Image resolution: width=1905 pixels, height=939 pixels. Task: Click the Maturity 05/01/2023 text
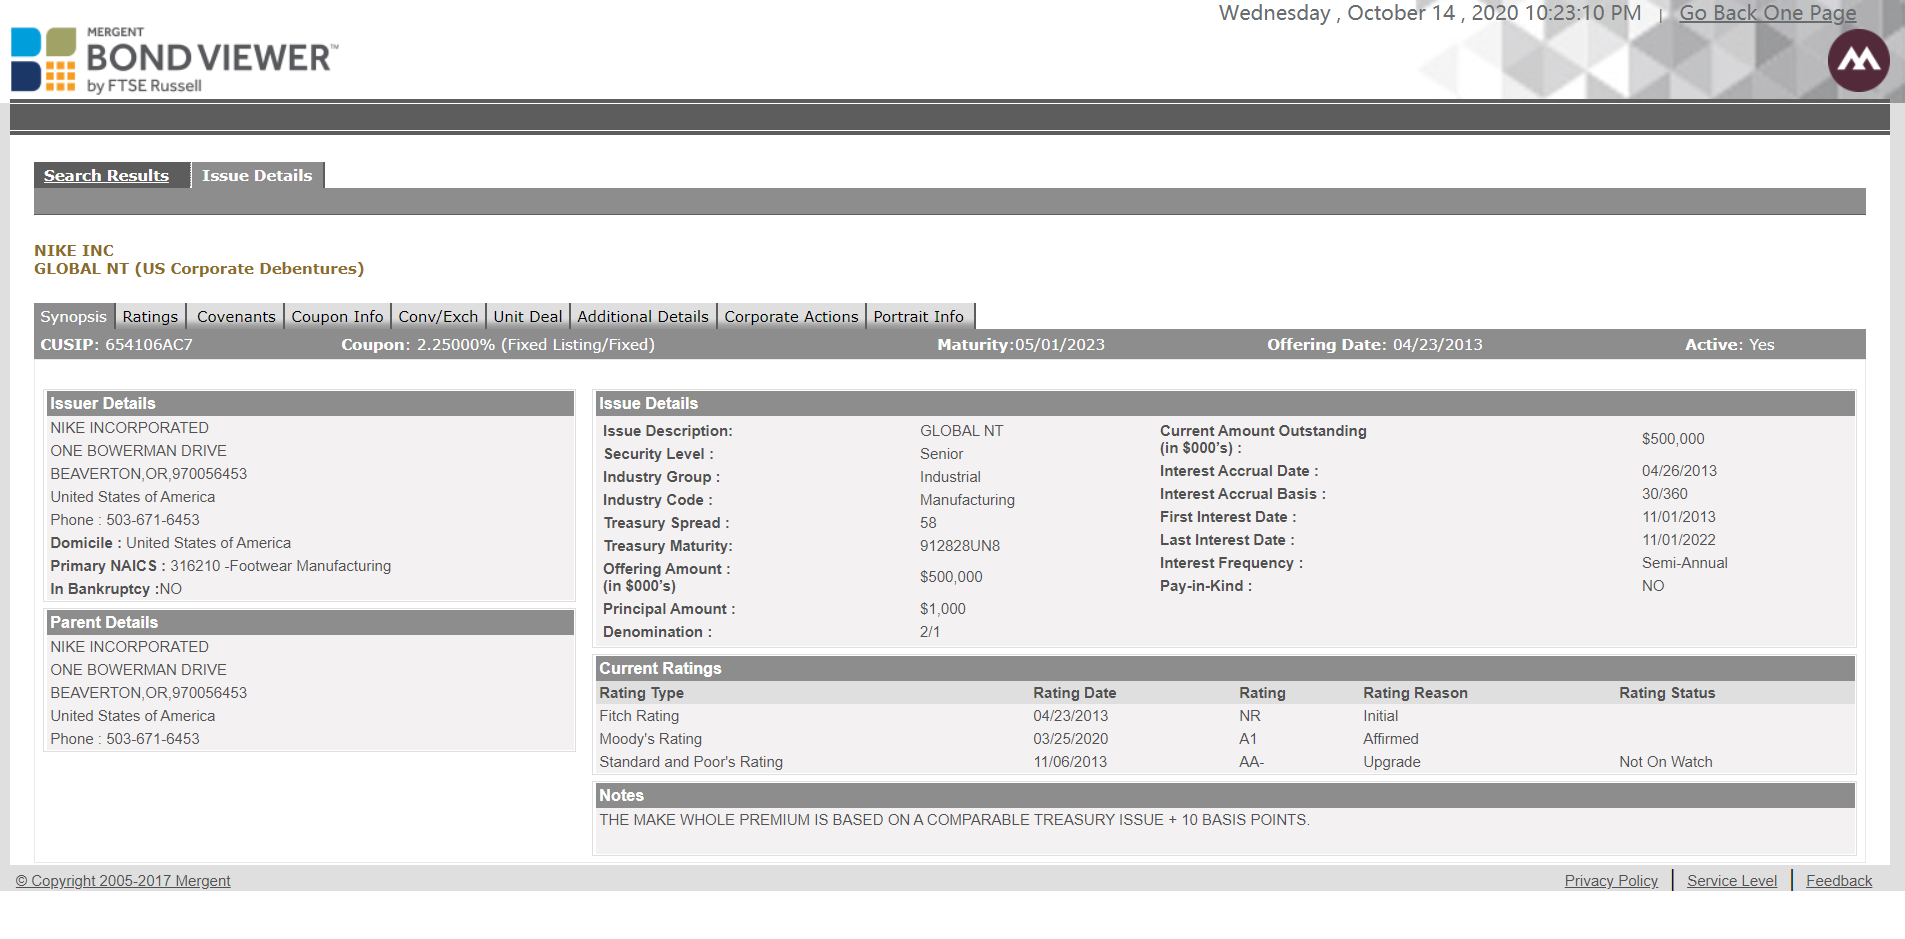pos(1021,345)
